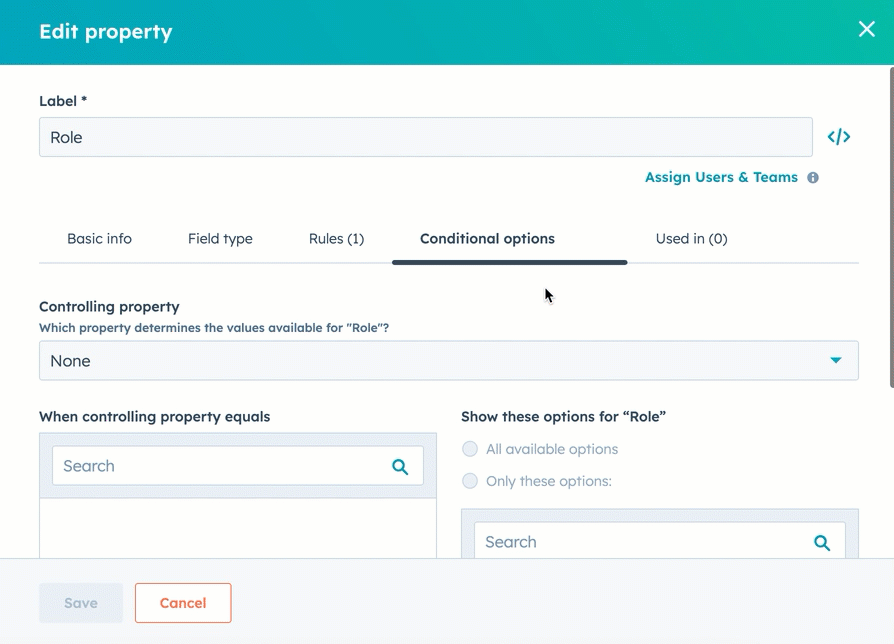This screenshot has width=894, height=644.
Task: Click the info icon next to Assign Users & Teams
Action: (813, 178)
